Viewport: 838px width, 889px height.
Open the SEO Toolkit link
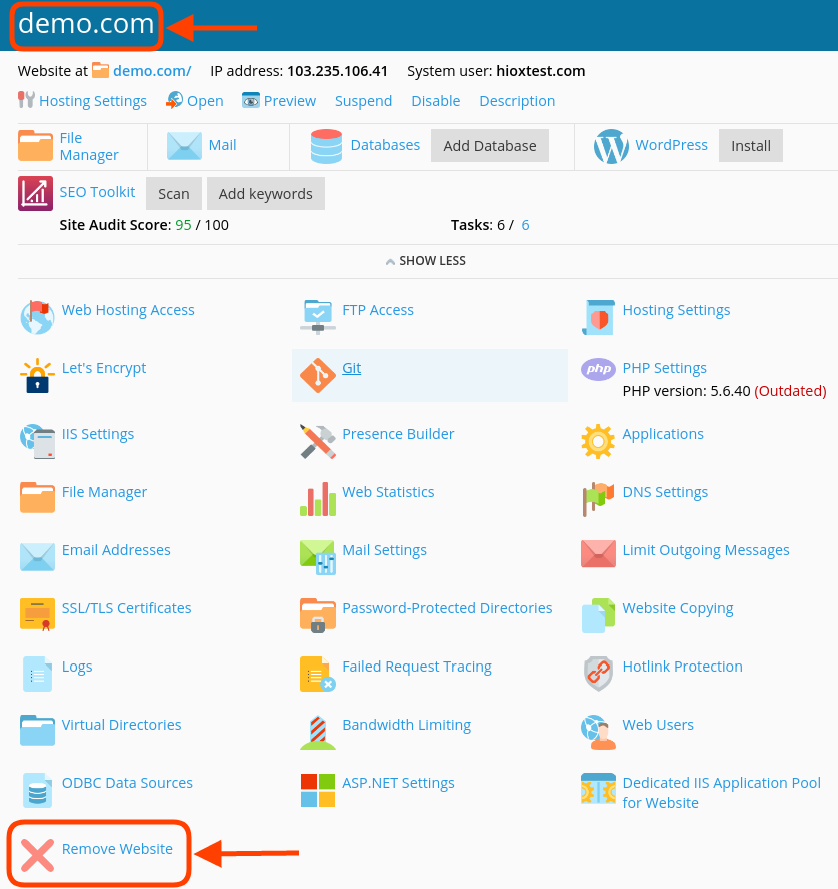tap(98, 192)
